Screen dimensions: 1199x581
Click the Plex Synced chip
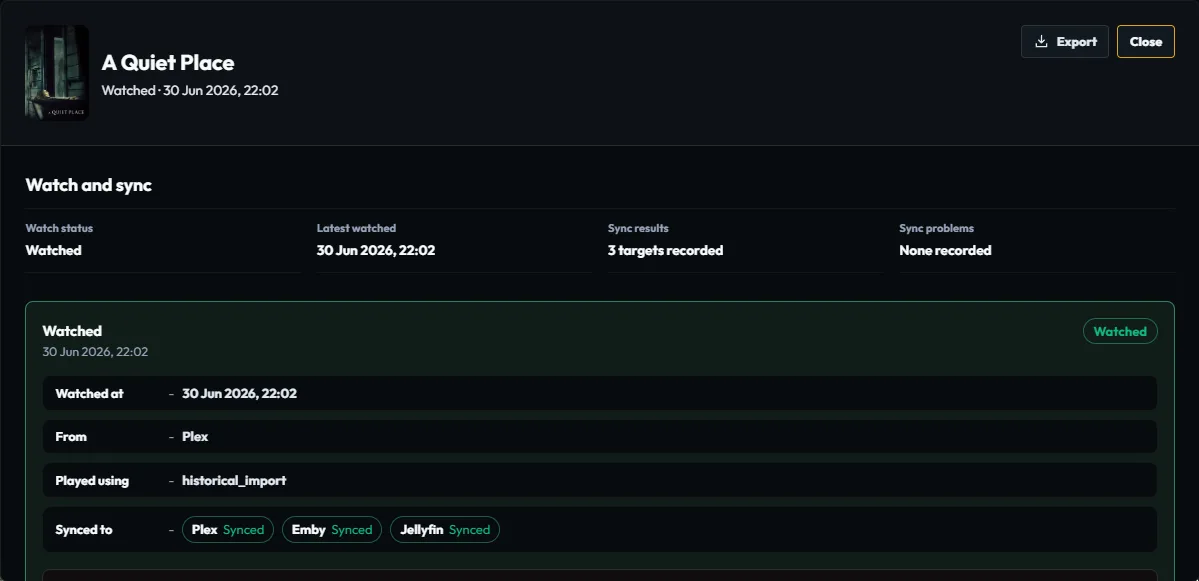pos(228,530)
